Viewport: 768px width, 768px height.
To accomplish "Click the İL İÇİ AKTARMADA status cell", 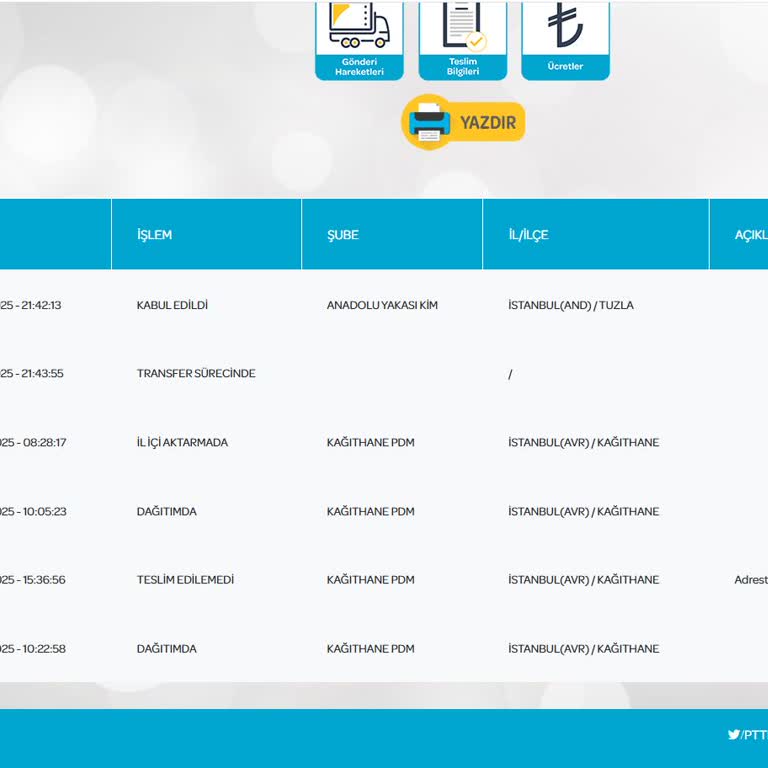I will 182,443.
